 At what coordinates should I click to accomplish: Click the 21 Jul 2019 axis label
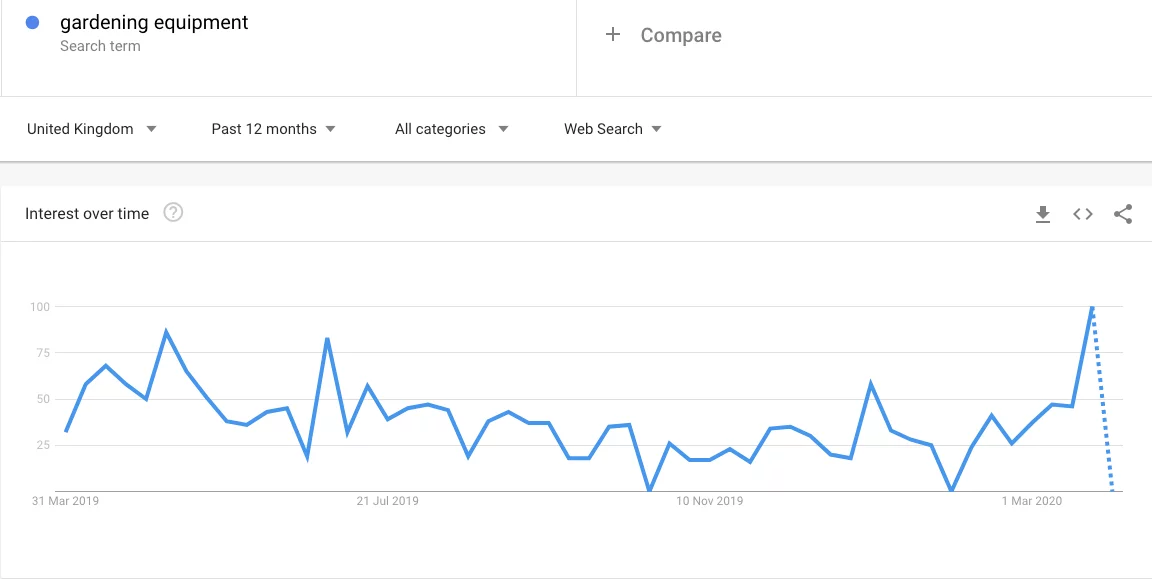pyautogui.click(x=387, y=501)
